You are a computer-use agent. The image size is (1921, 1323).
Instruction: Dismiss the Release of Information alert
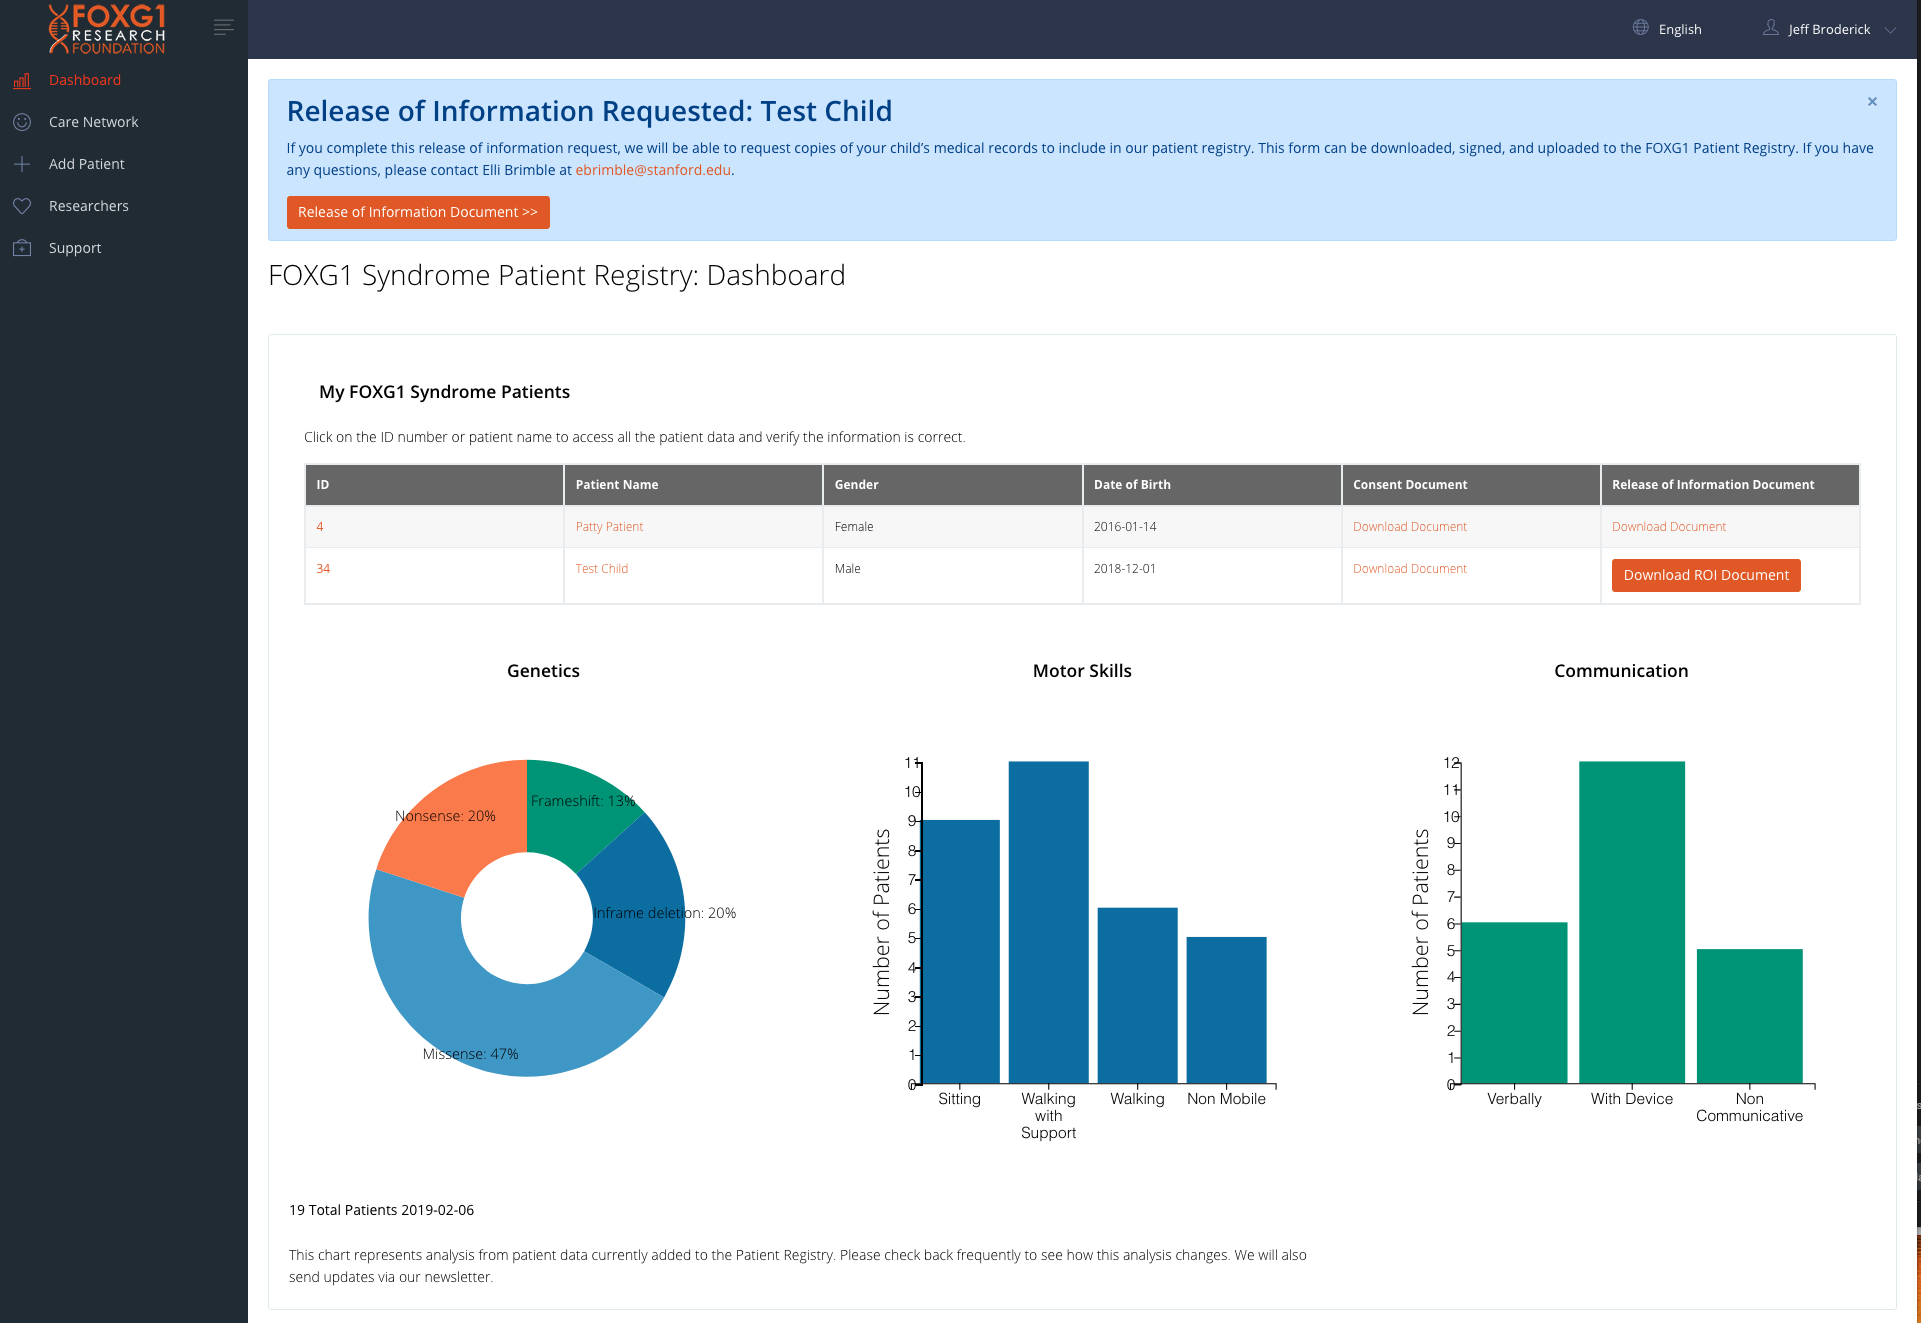pyautogui.click(x=1872, y=102)
